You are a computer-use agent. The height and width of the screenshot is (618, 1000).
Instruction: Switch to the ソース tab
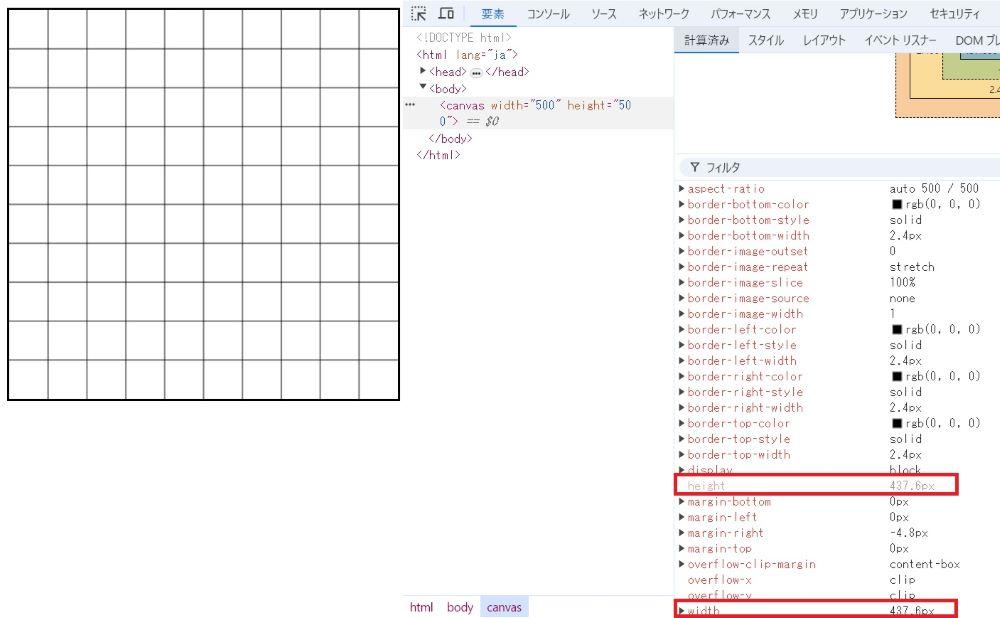[603, 14]
